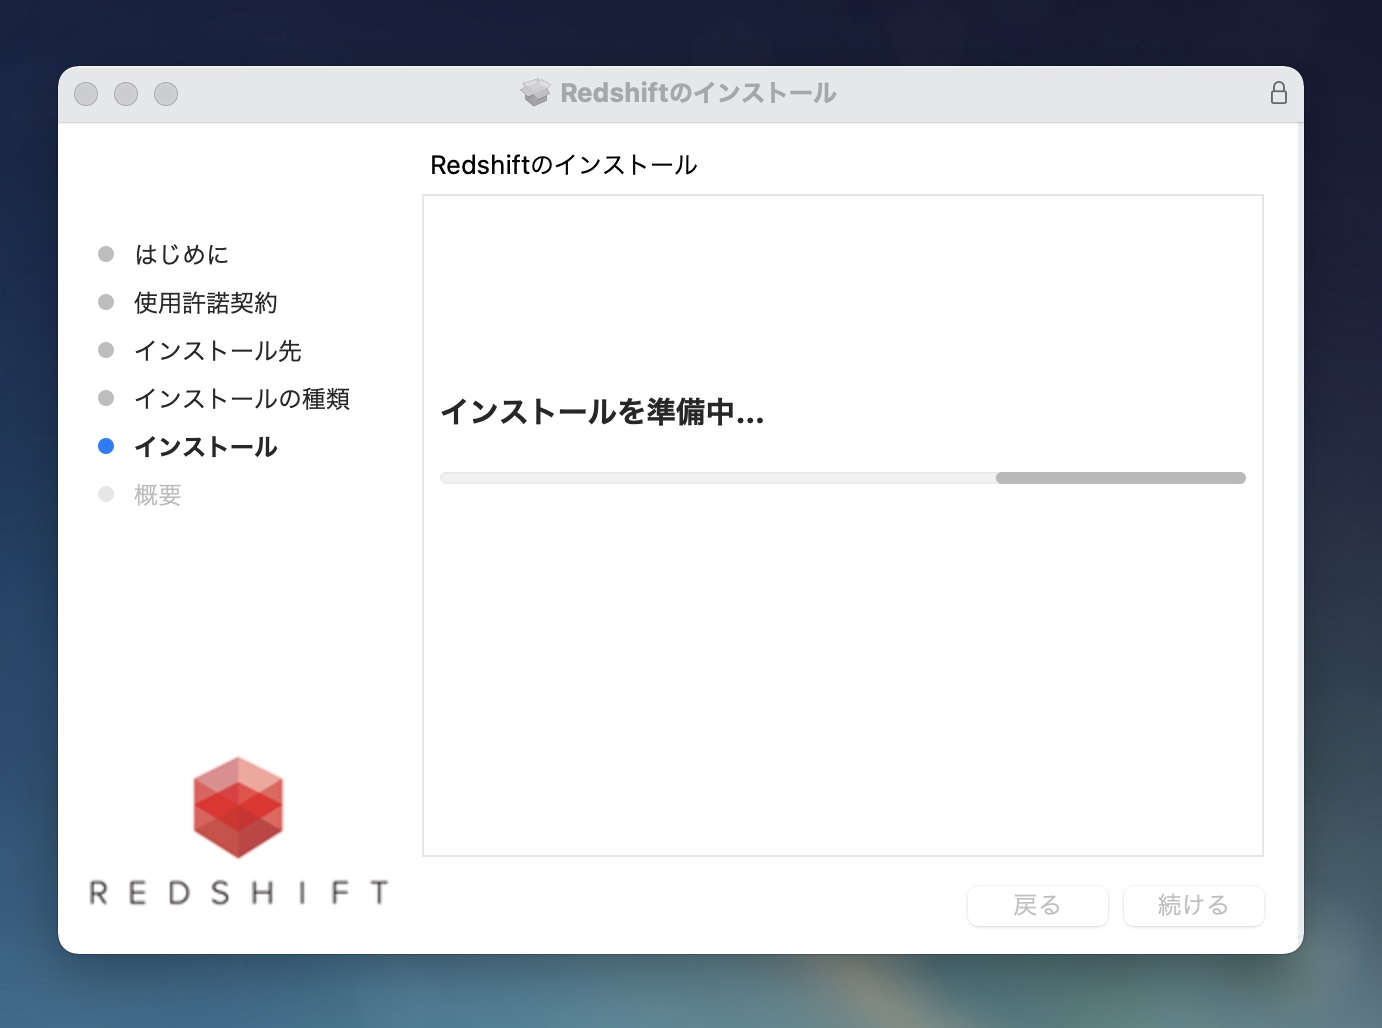Open the インストール先 step label
The image size is (1382, 1028).
(217, 351)
